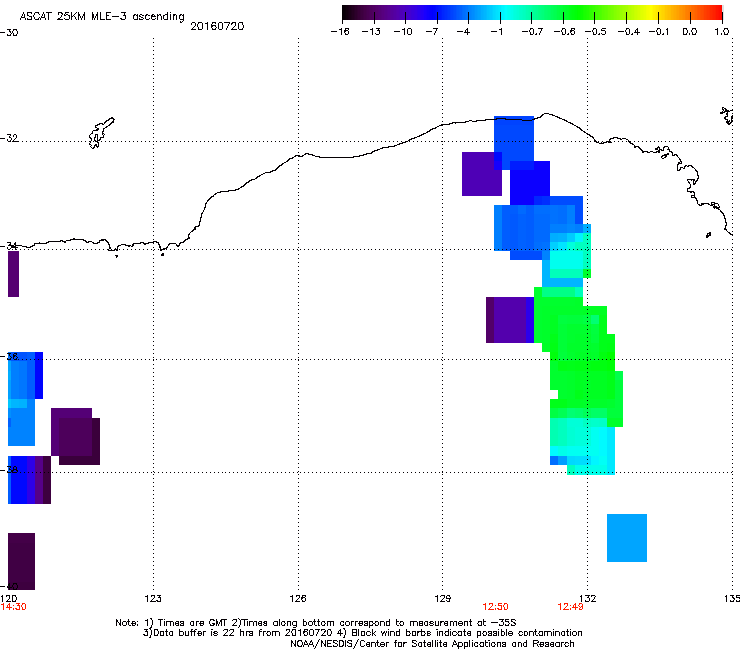Select the 0.0 color scale label
The height and width of the screenshot is (650, 740).
click(690, 32)
